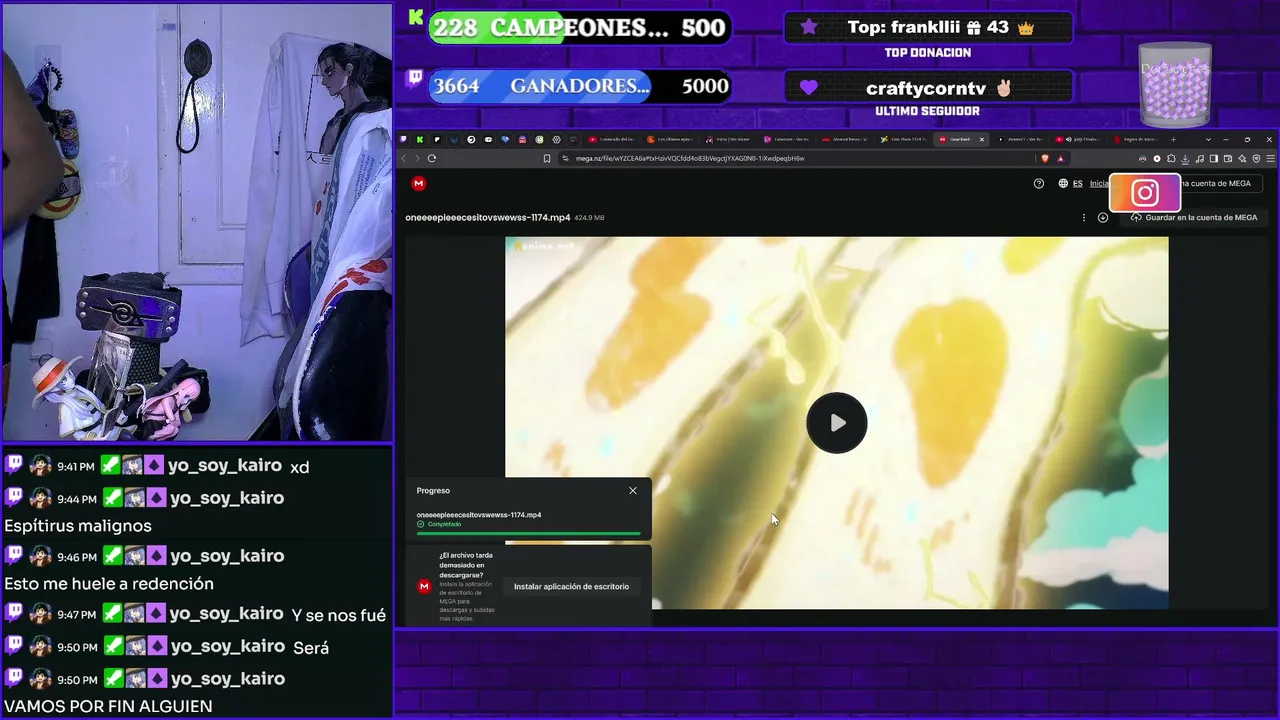Click chat message Esto me huele a redención
Screen dimensions: 1280x720
(109, 584)
